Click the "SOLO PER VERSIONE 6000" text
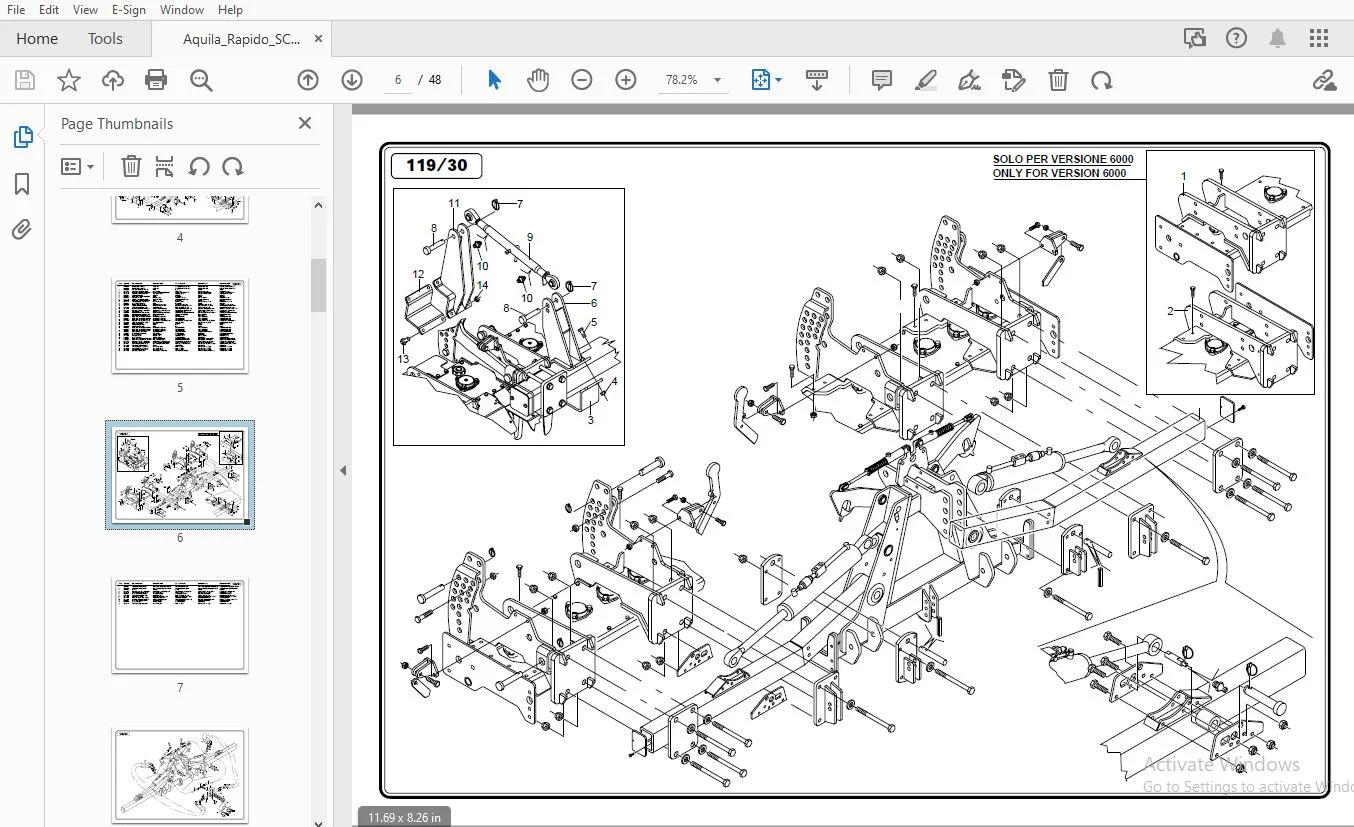 coord(1063,159)
